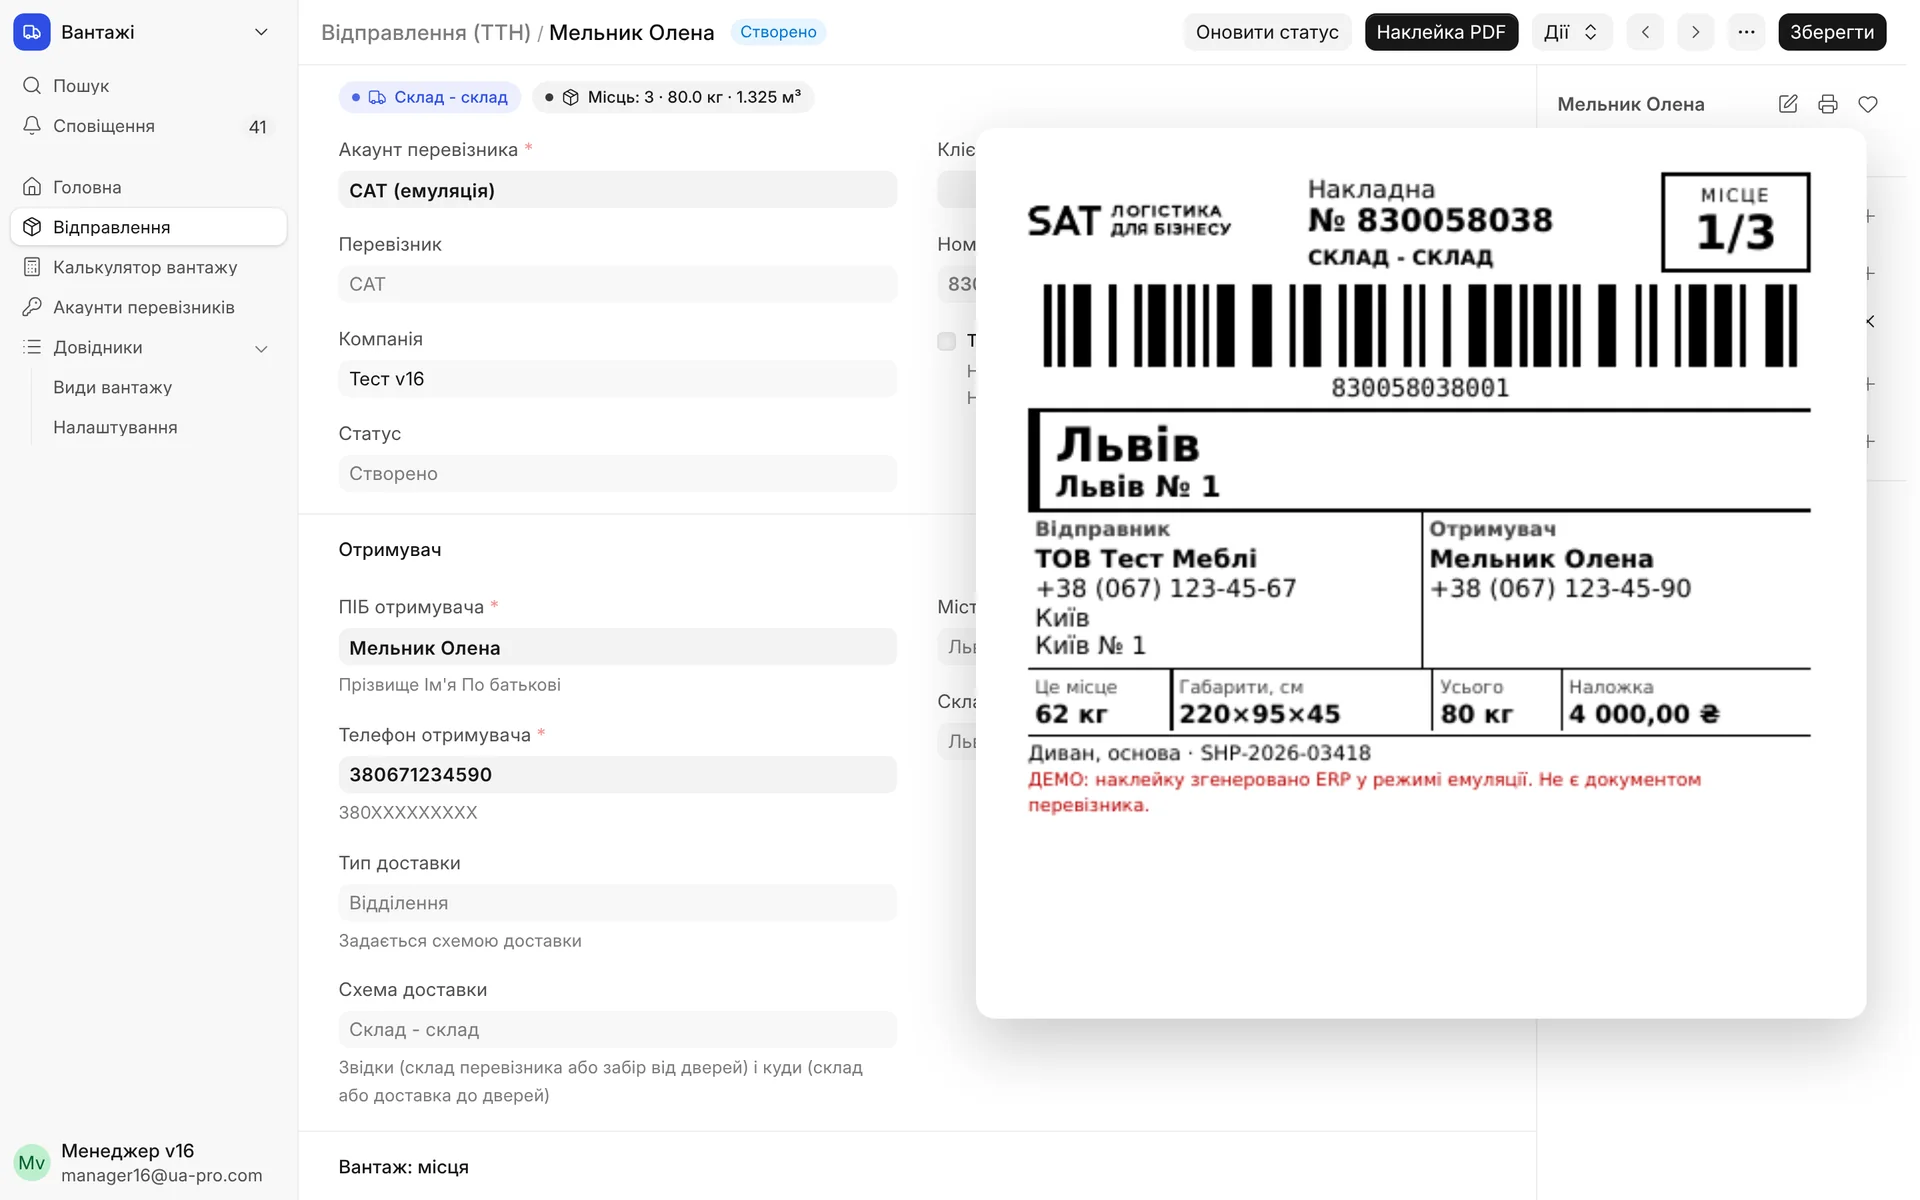Click the Телефон отримувача input
Screen dimensions: 1920x1200
tap(617, 775)
